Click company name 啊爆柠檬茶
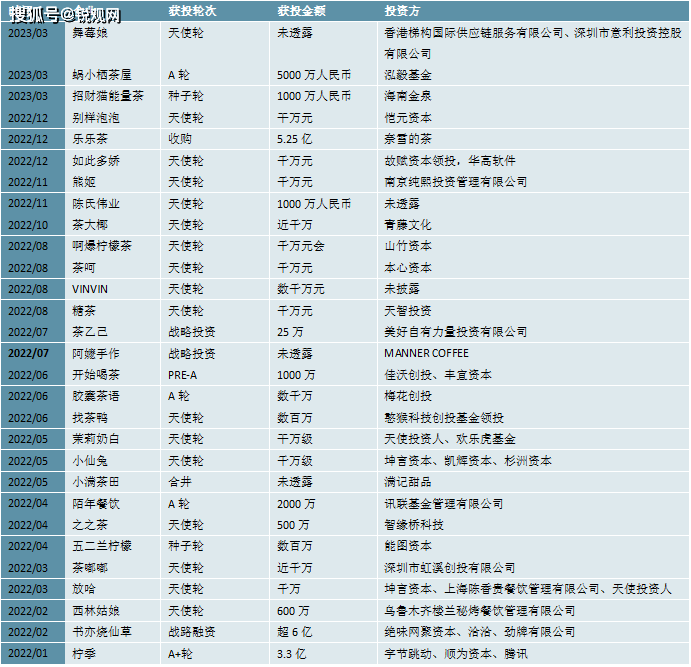The height and width of the screenshot is (667, 691). pyautogui.click(x=102, y=246)
